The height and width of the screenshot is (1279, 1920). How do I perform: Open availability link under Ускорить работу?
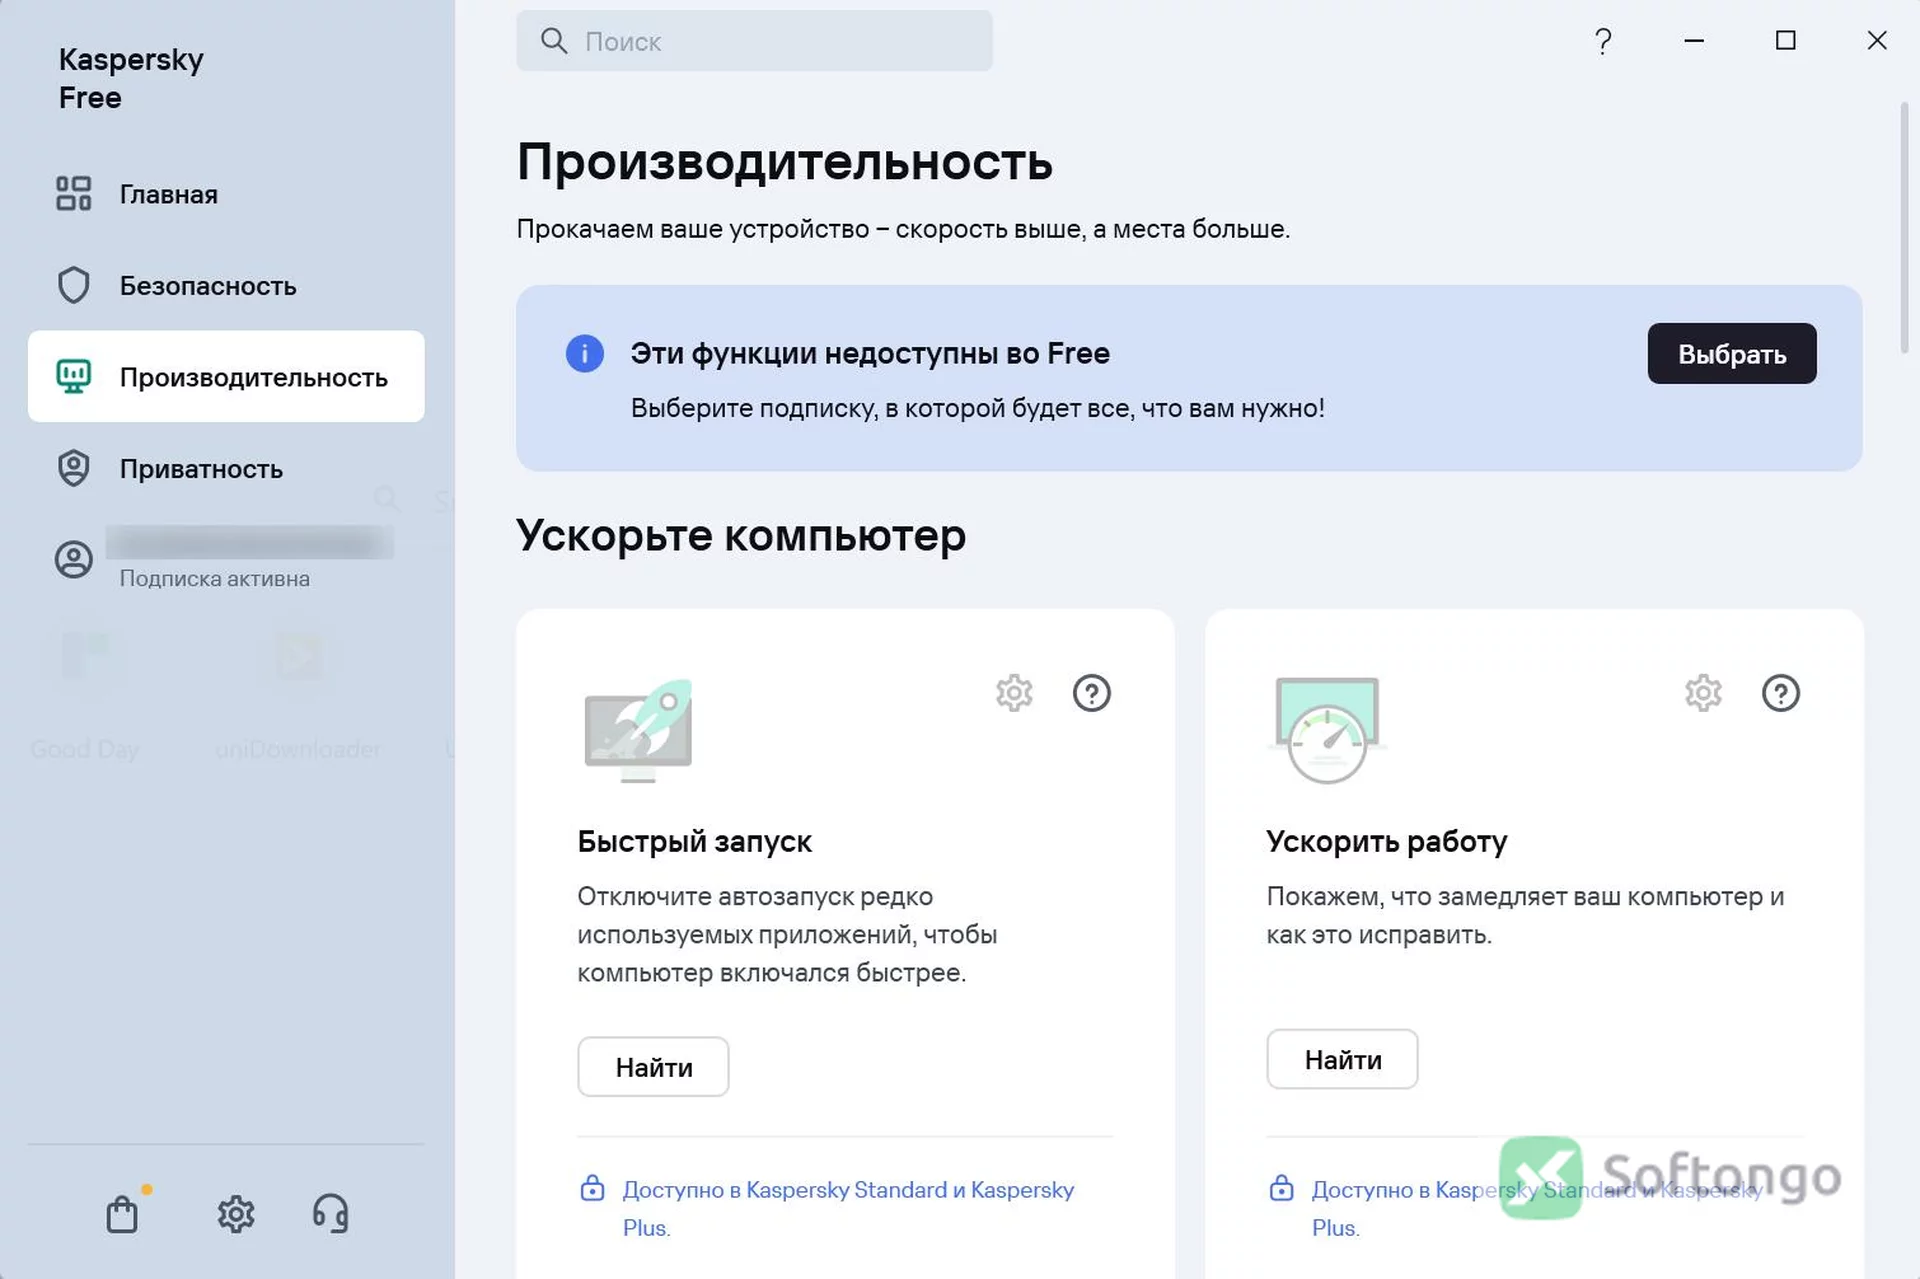click(x=1537, y=1208)
